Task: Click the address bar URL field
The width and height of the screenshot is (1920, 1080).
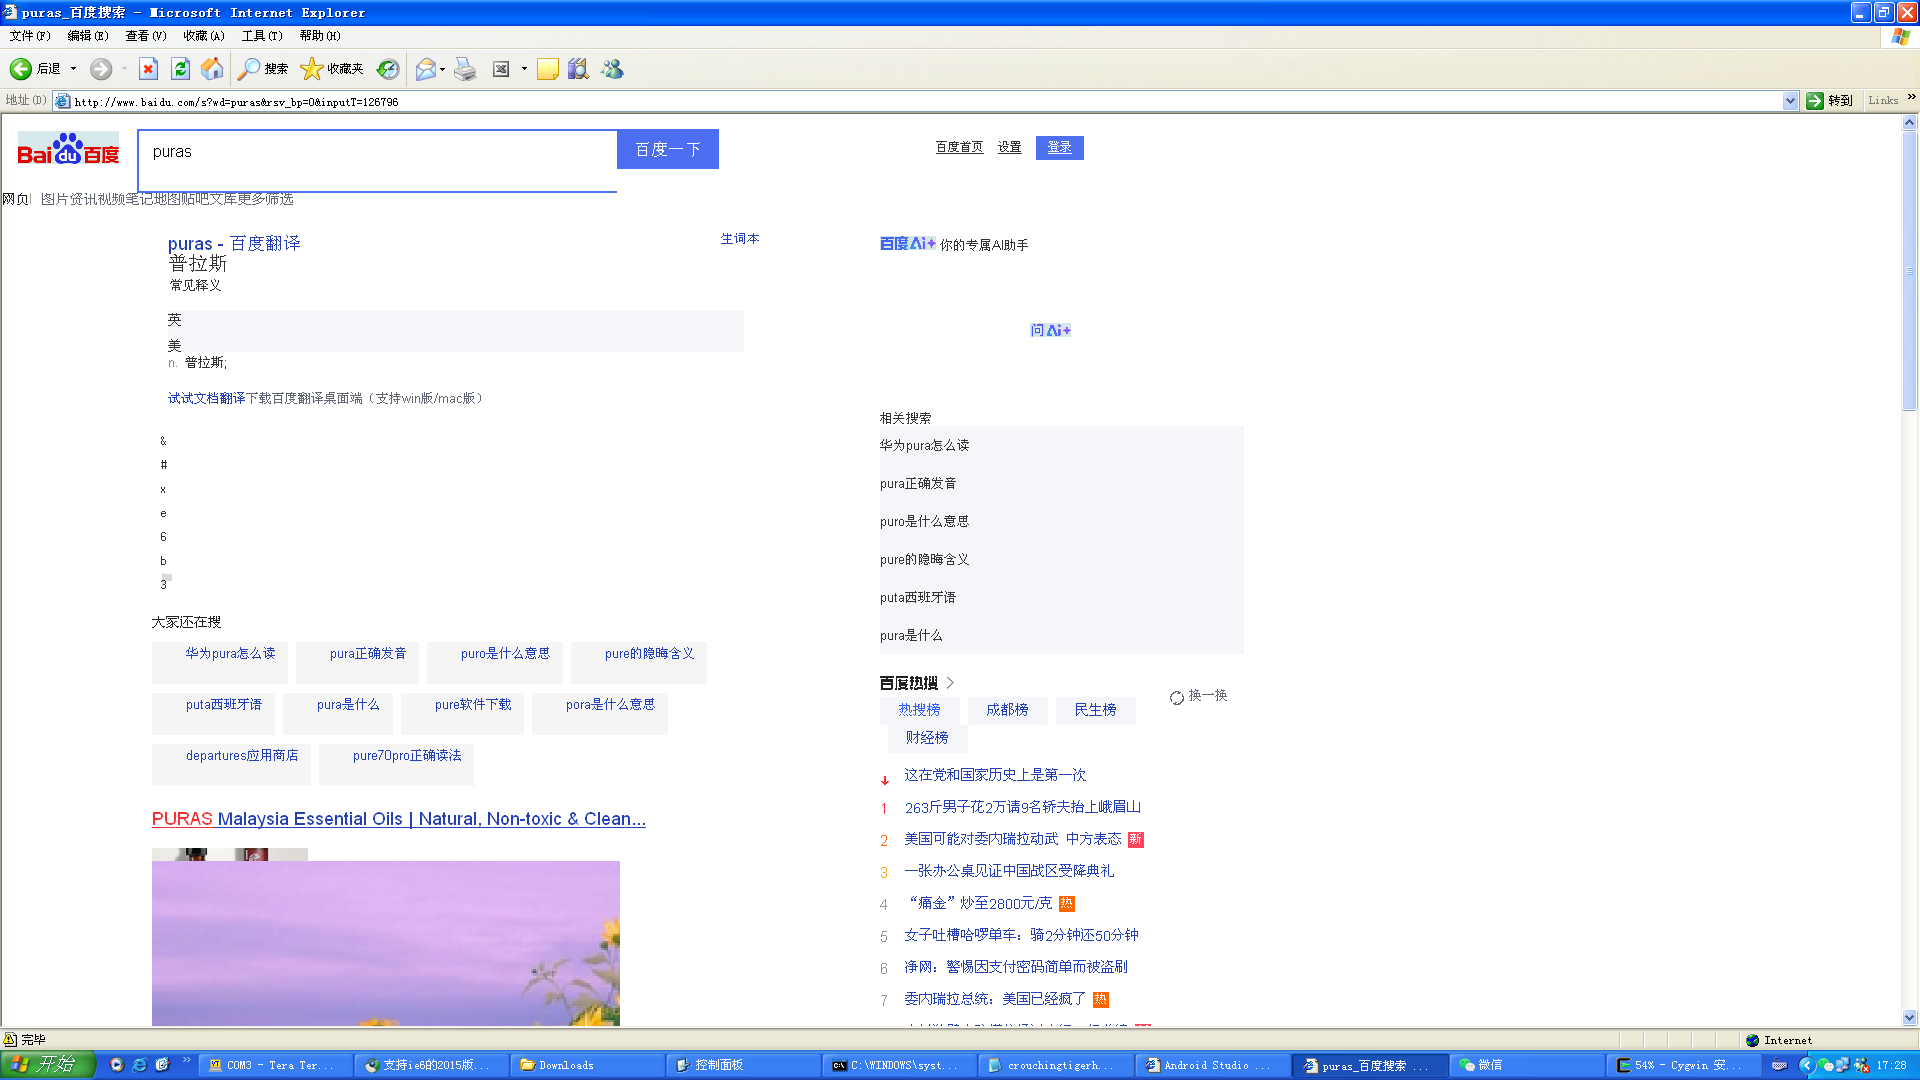Action: pyautogui.click(x=925, y=101)
